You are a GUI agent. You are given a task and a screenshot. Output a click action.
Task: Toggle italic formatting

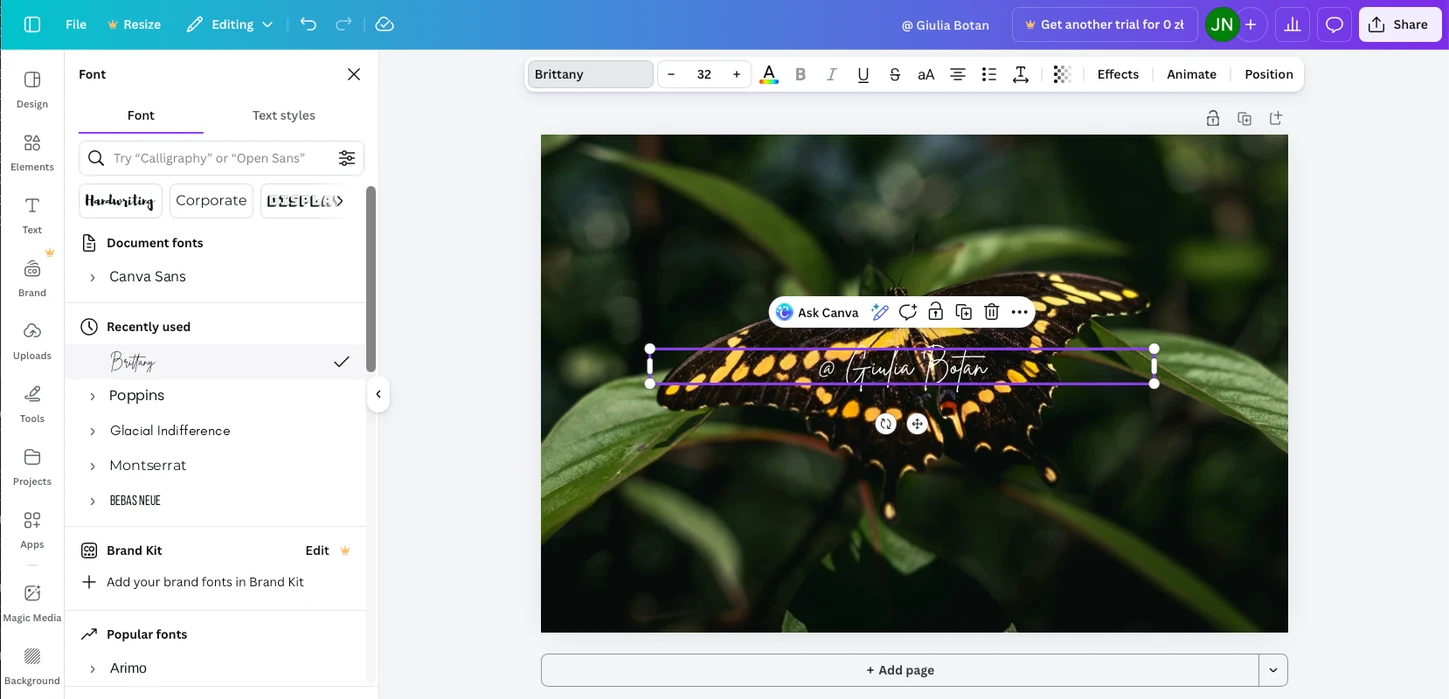point(831,73)
